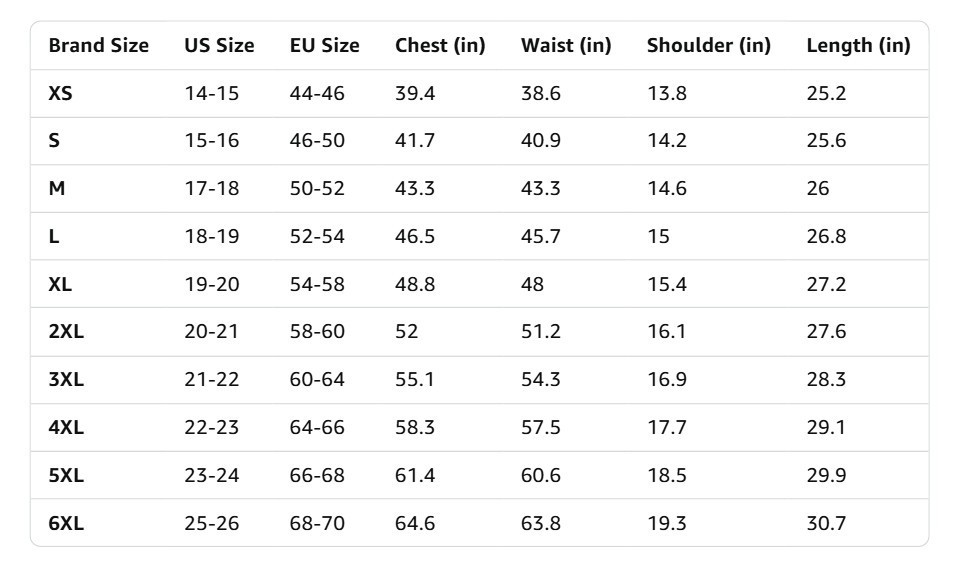Select the 6XL brand size row label
Viewport: 955px width, 583px height.
[66, 523]
